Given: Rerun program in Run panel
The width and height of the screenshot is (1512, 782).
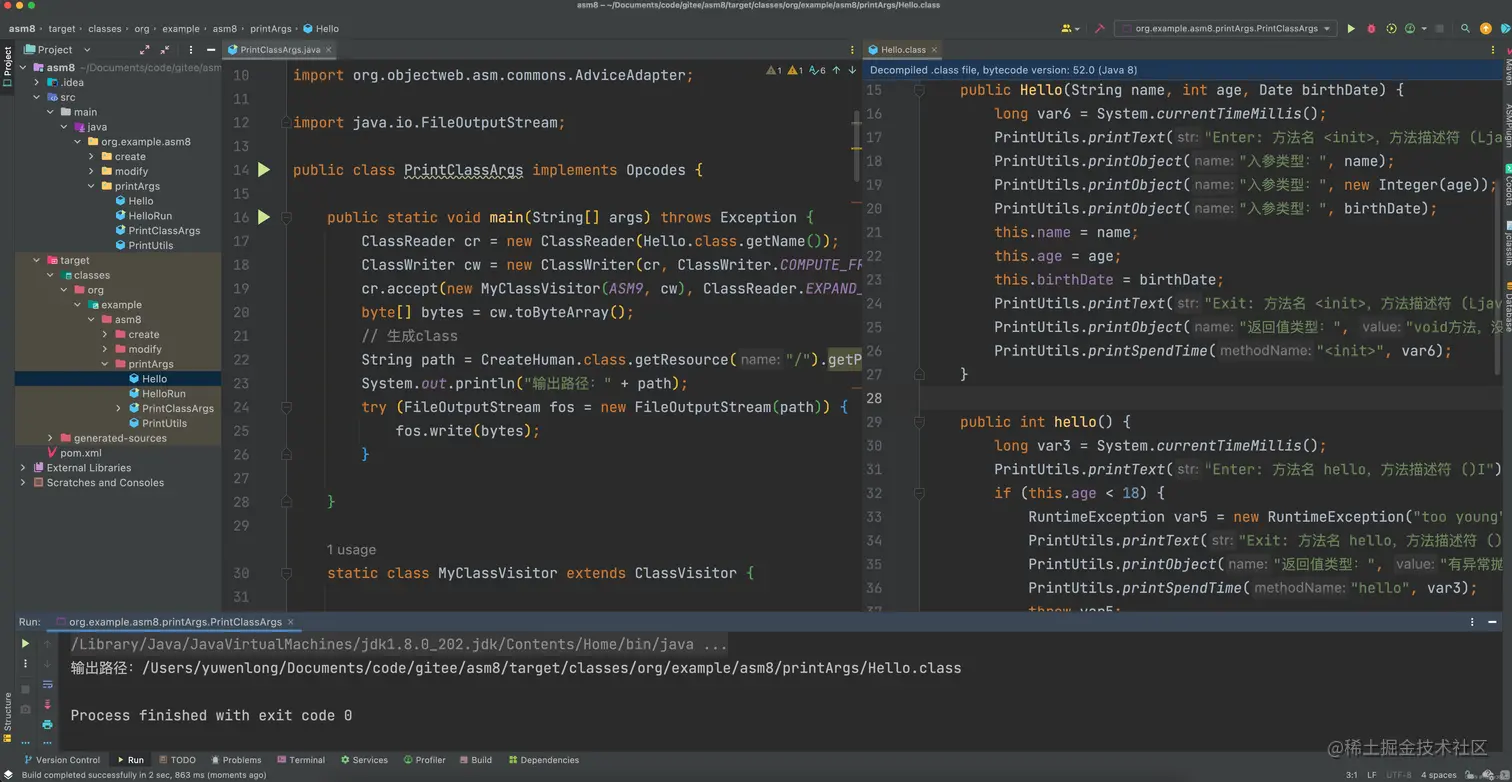Looking at the screenshot, I should pyautogui.click(x=25, y=644).
